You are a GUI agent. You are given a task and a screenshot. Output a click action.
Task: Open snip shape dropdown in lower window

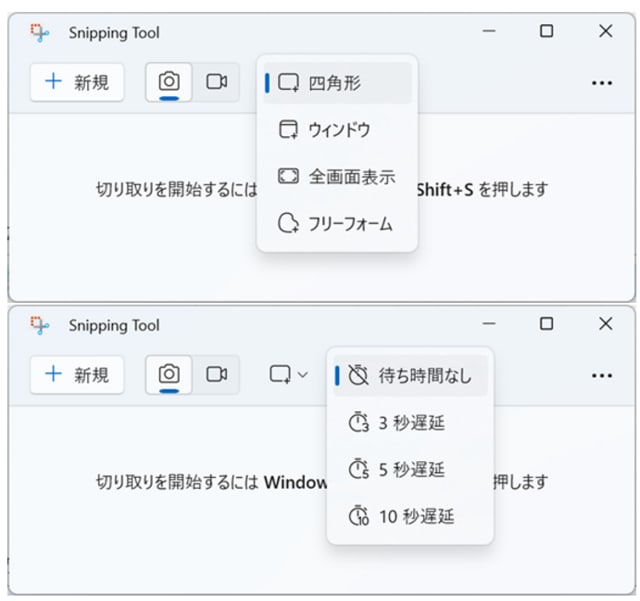click(x=288, y=374)
